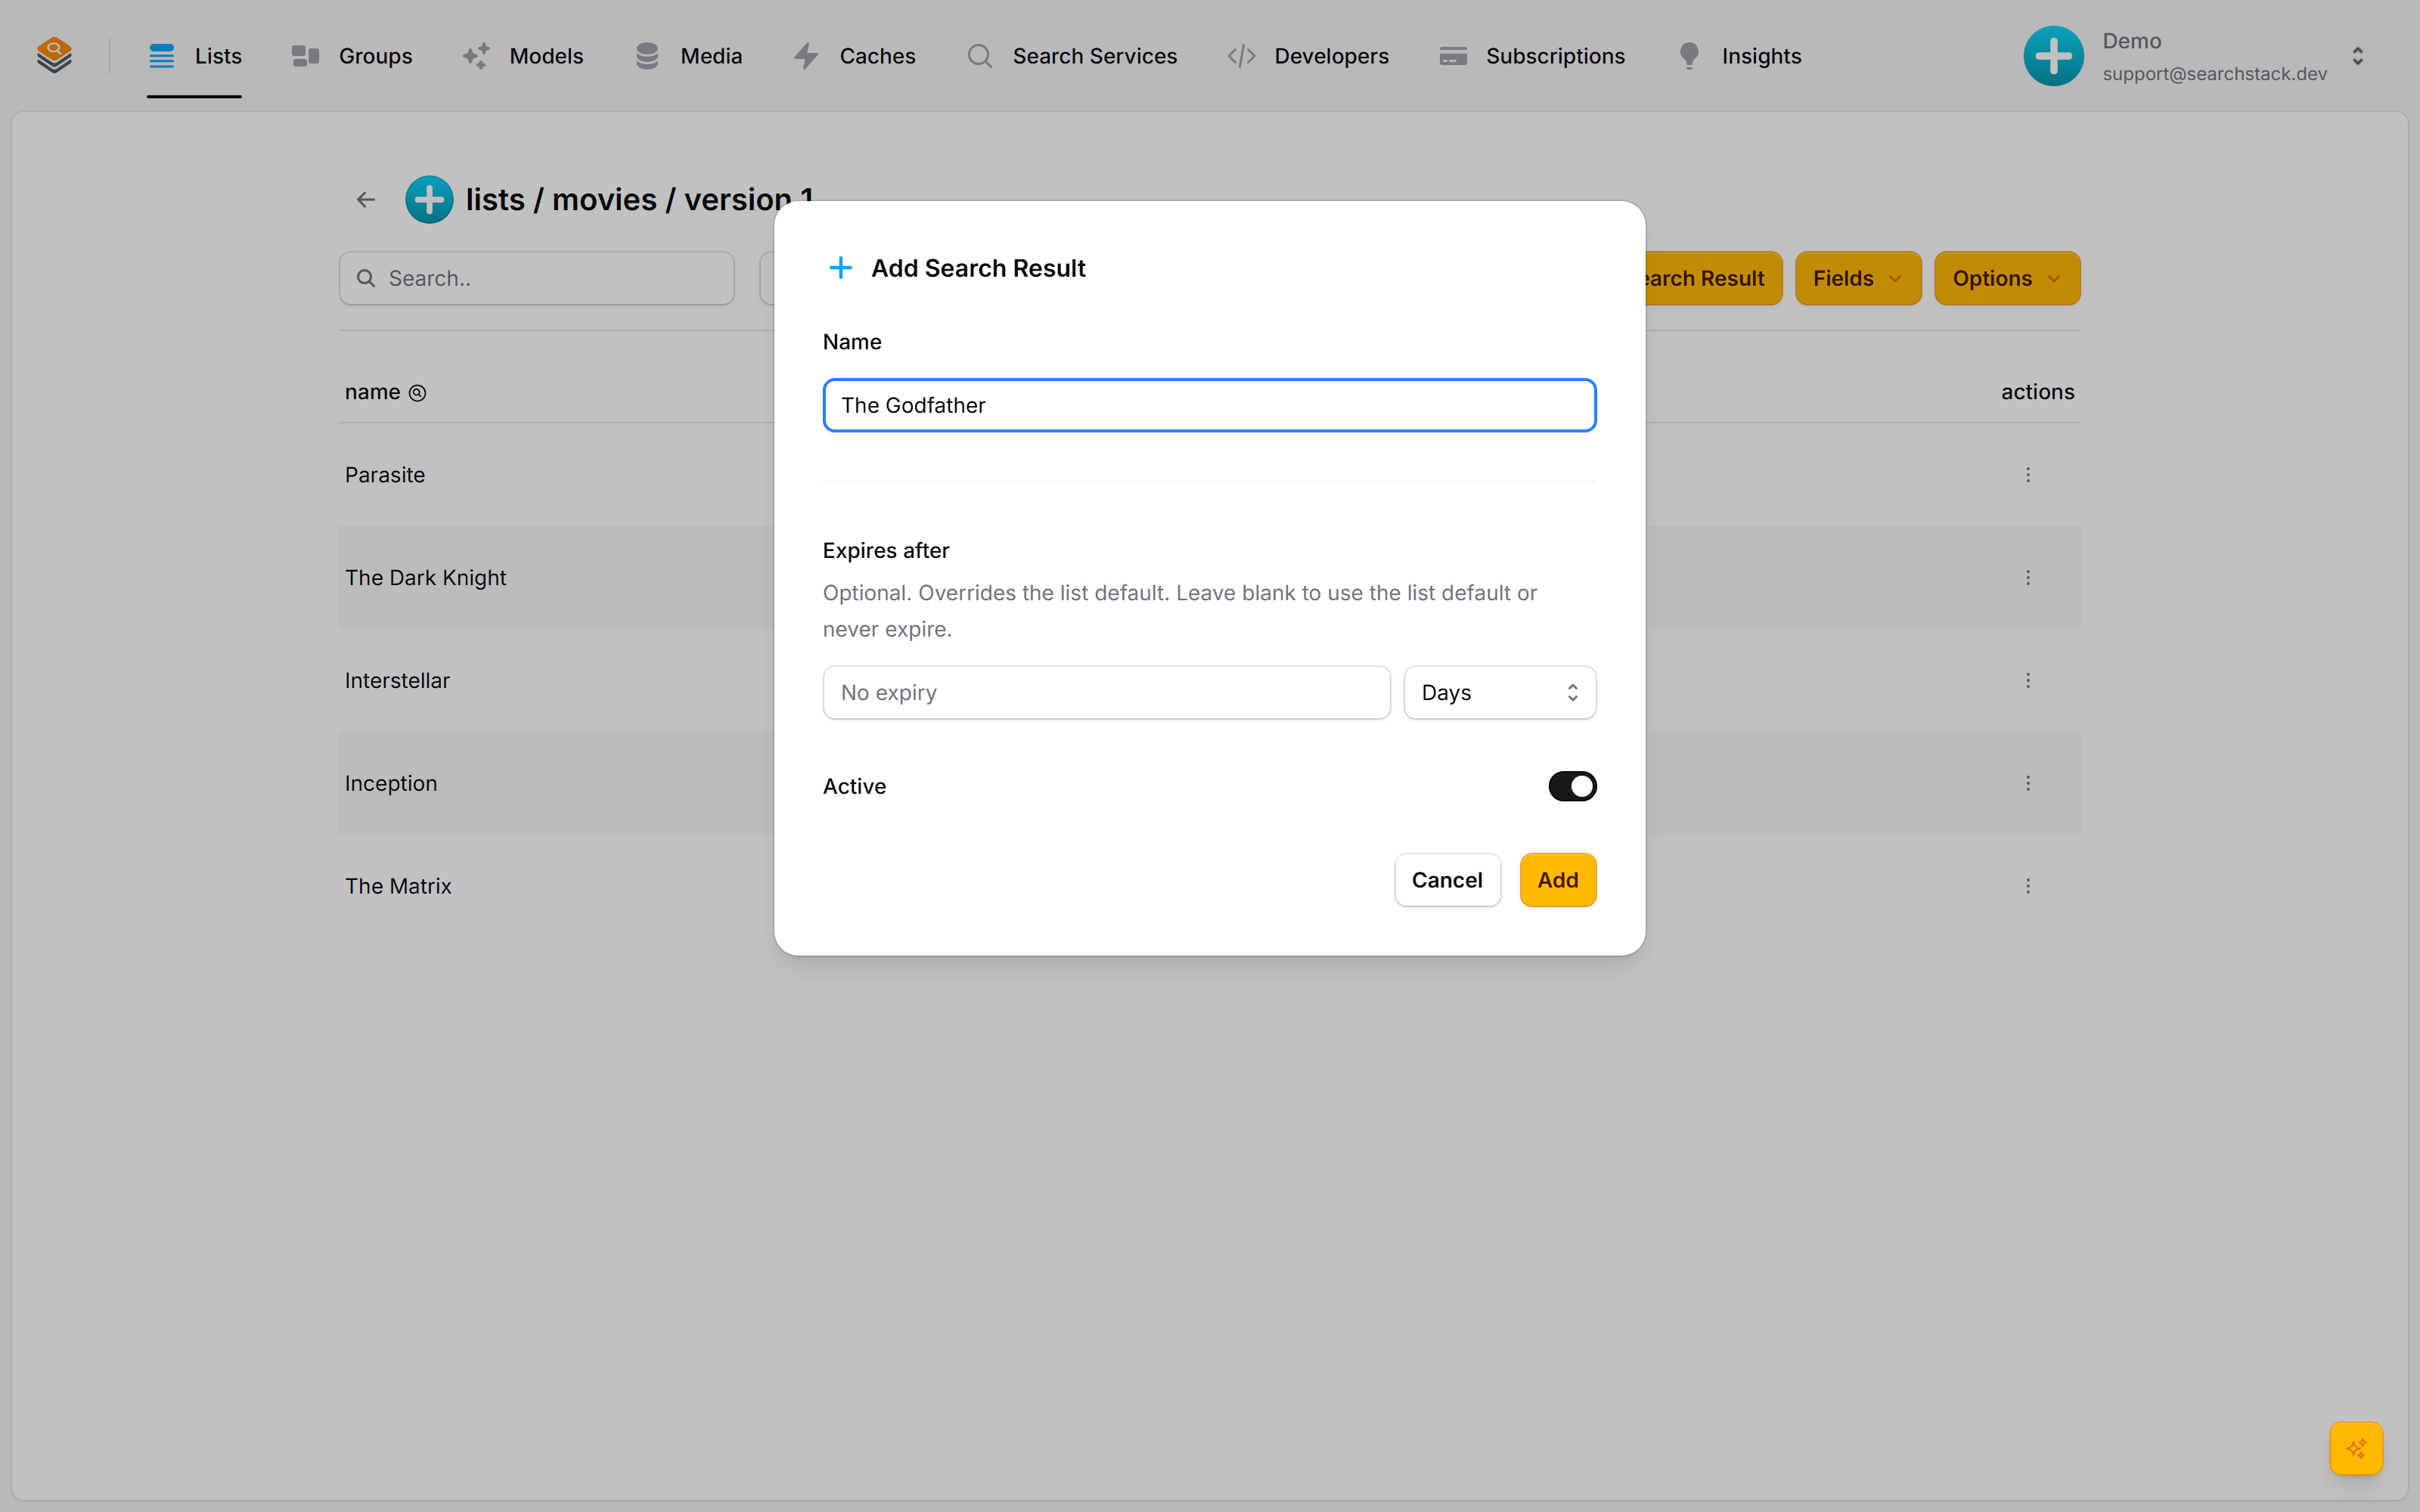
Task: Click the Caches lightning icon
Action: (x=806, y=56)
